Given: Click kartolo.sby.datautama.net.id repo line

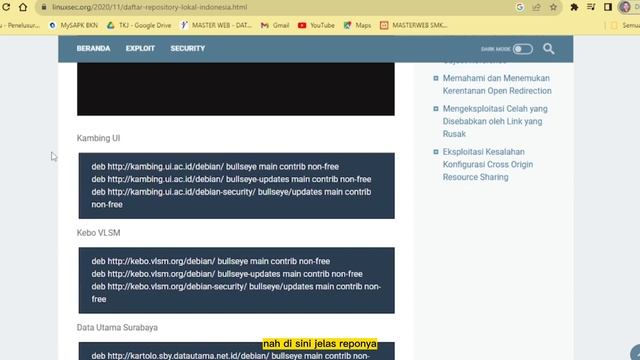Looking at the screenshot, I should click(x=231, y=356).
